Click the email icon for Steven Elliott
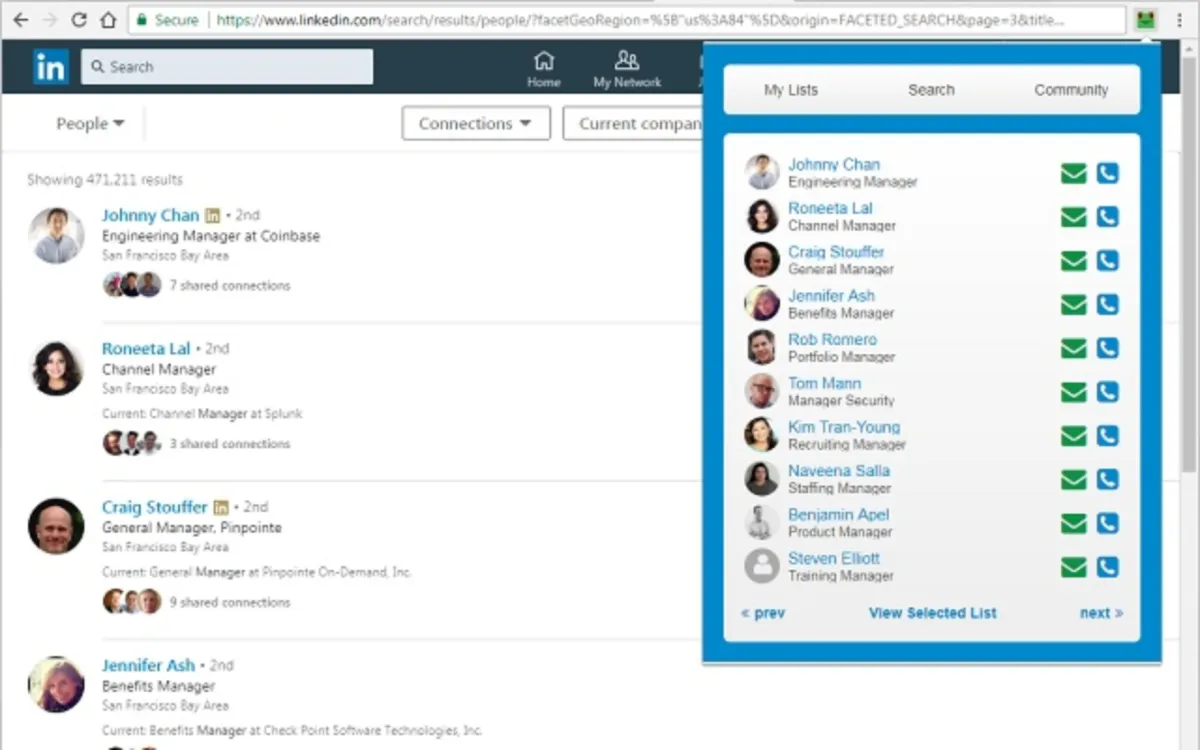1200x750 pixels. [x=1073, y=567]
